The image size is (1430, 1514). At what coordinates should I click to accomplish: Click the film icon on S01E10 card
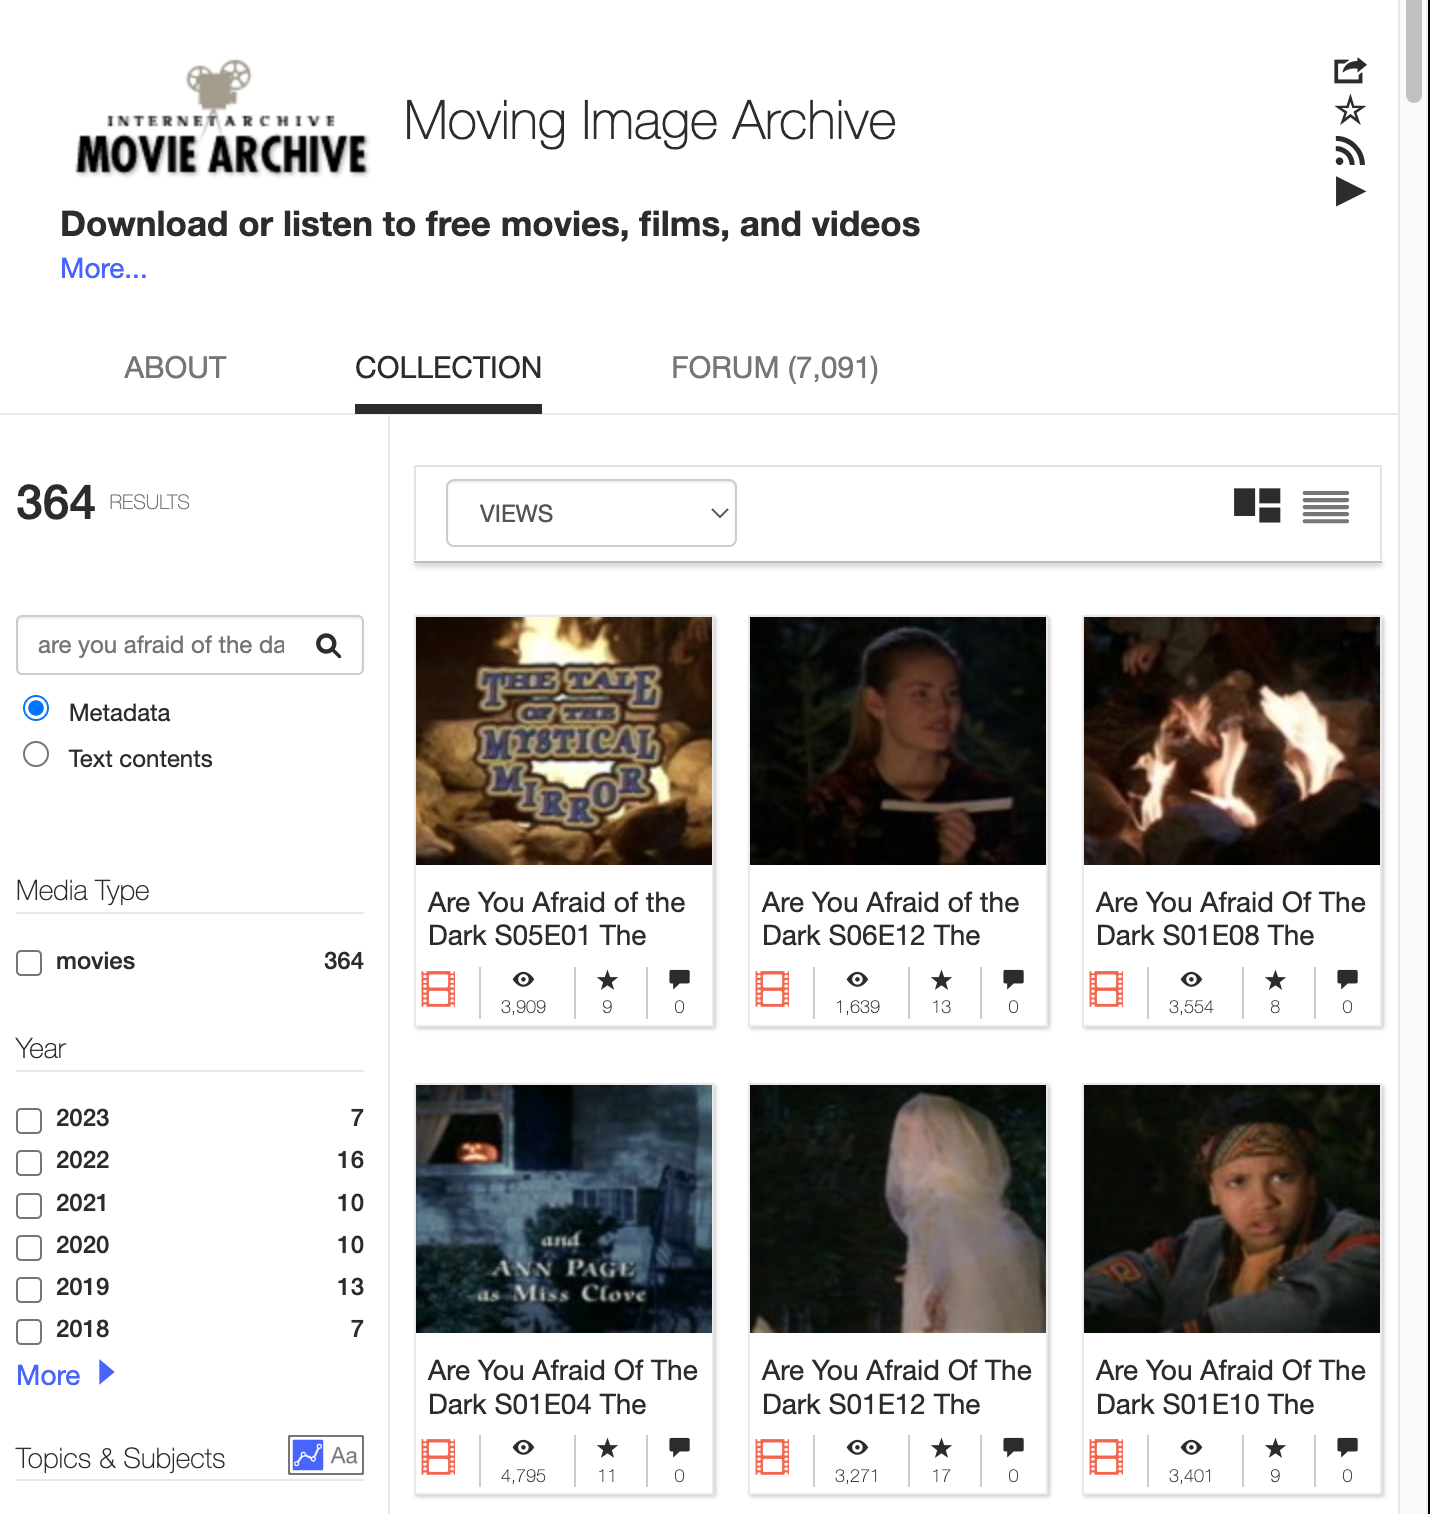click(1106, 1457)
